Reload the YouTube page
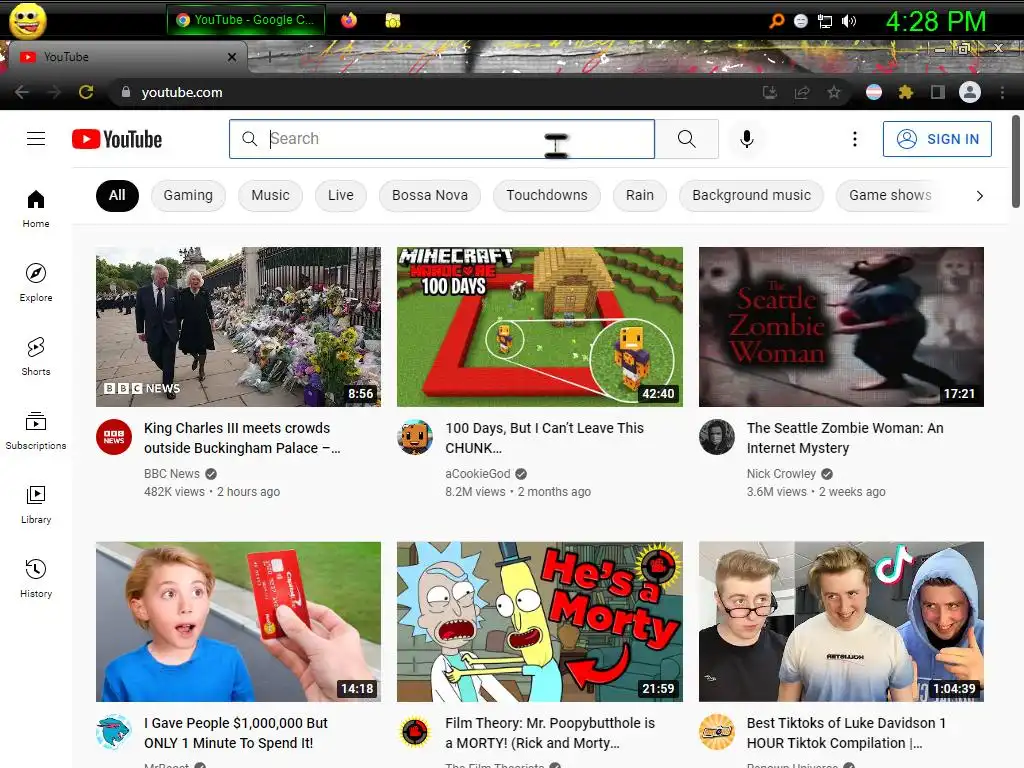This screenshot has width=1024, height=768. (x=86, y=92)
